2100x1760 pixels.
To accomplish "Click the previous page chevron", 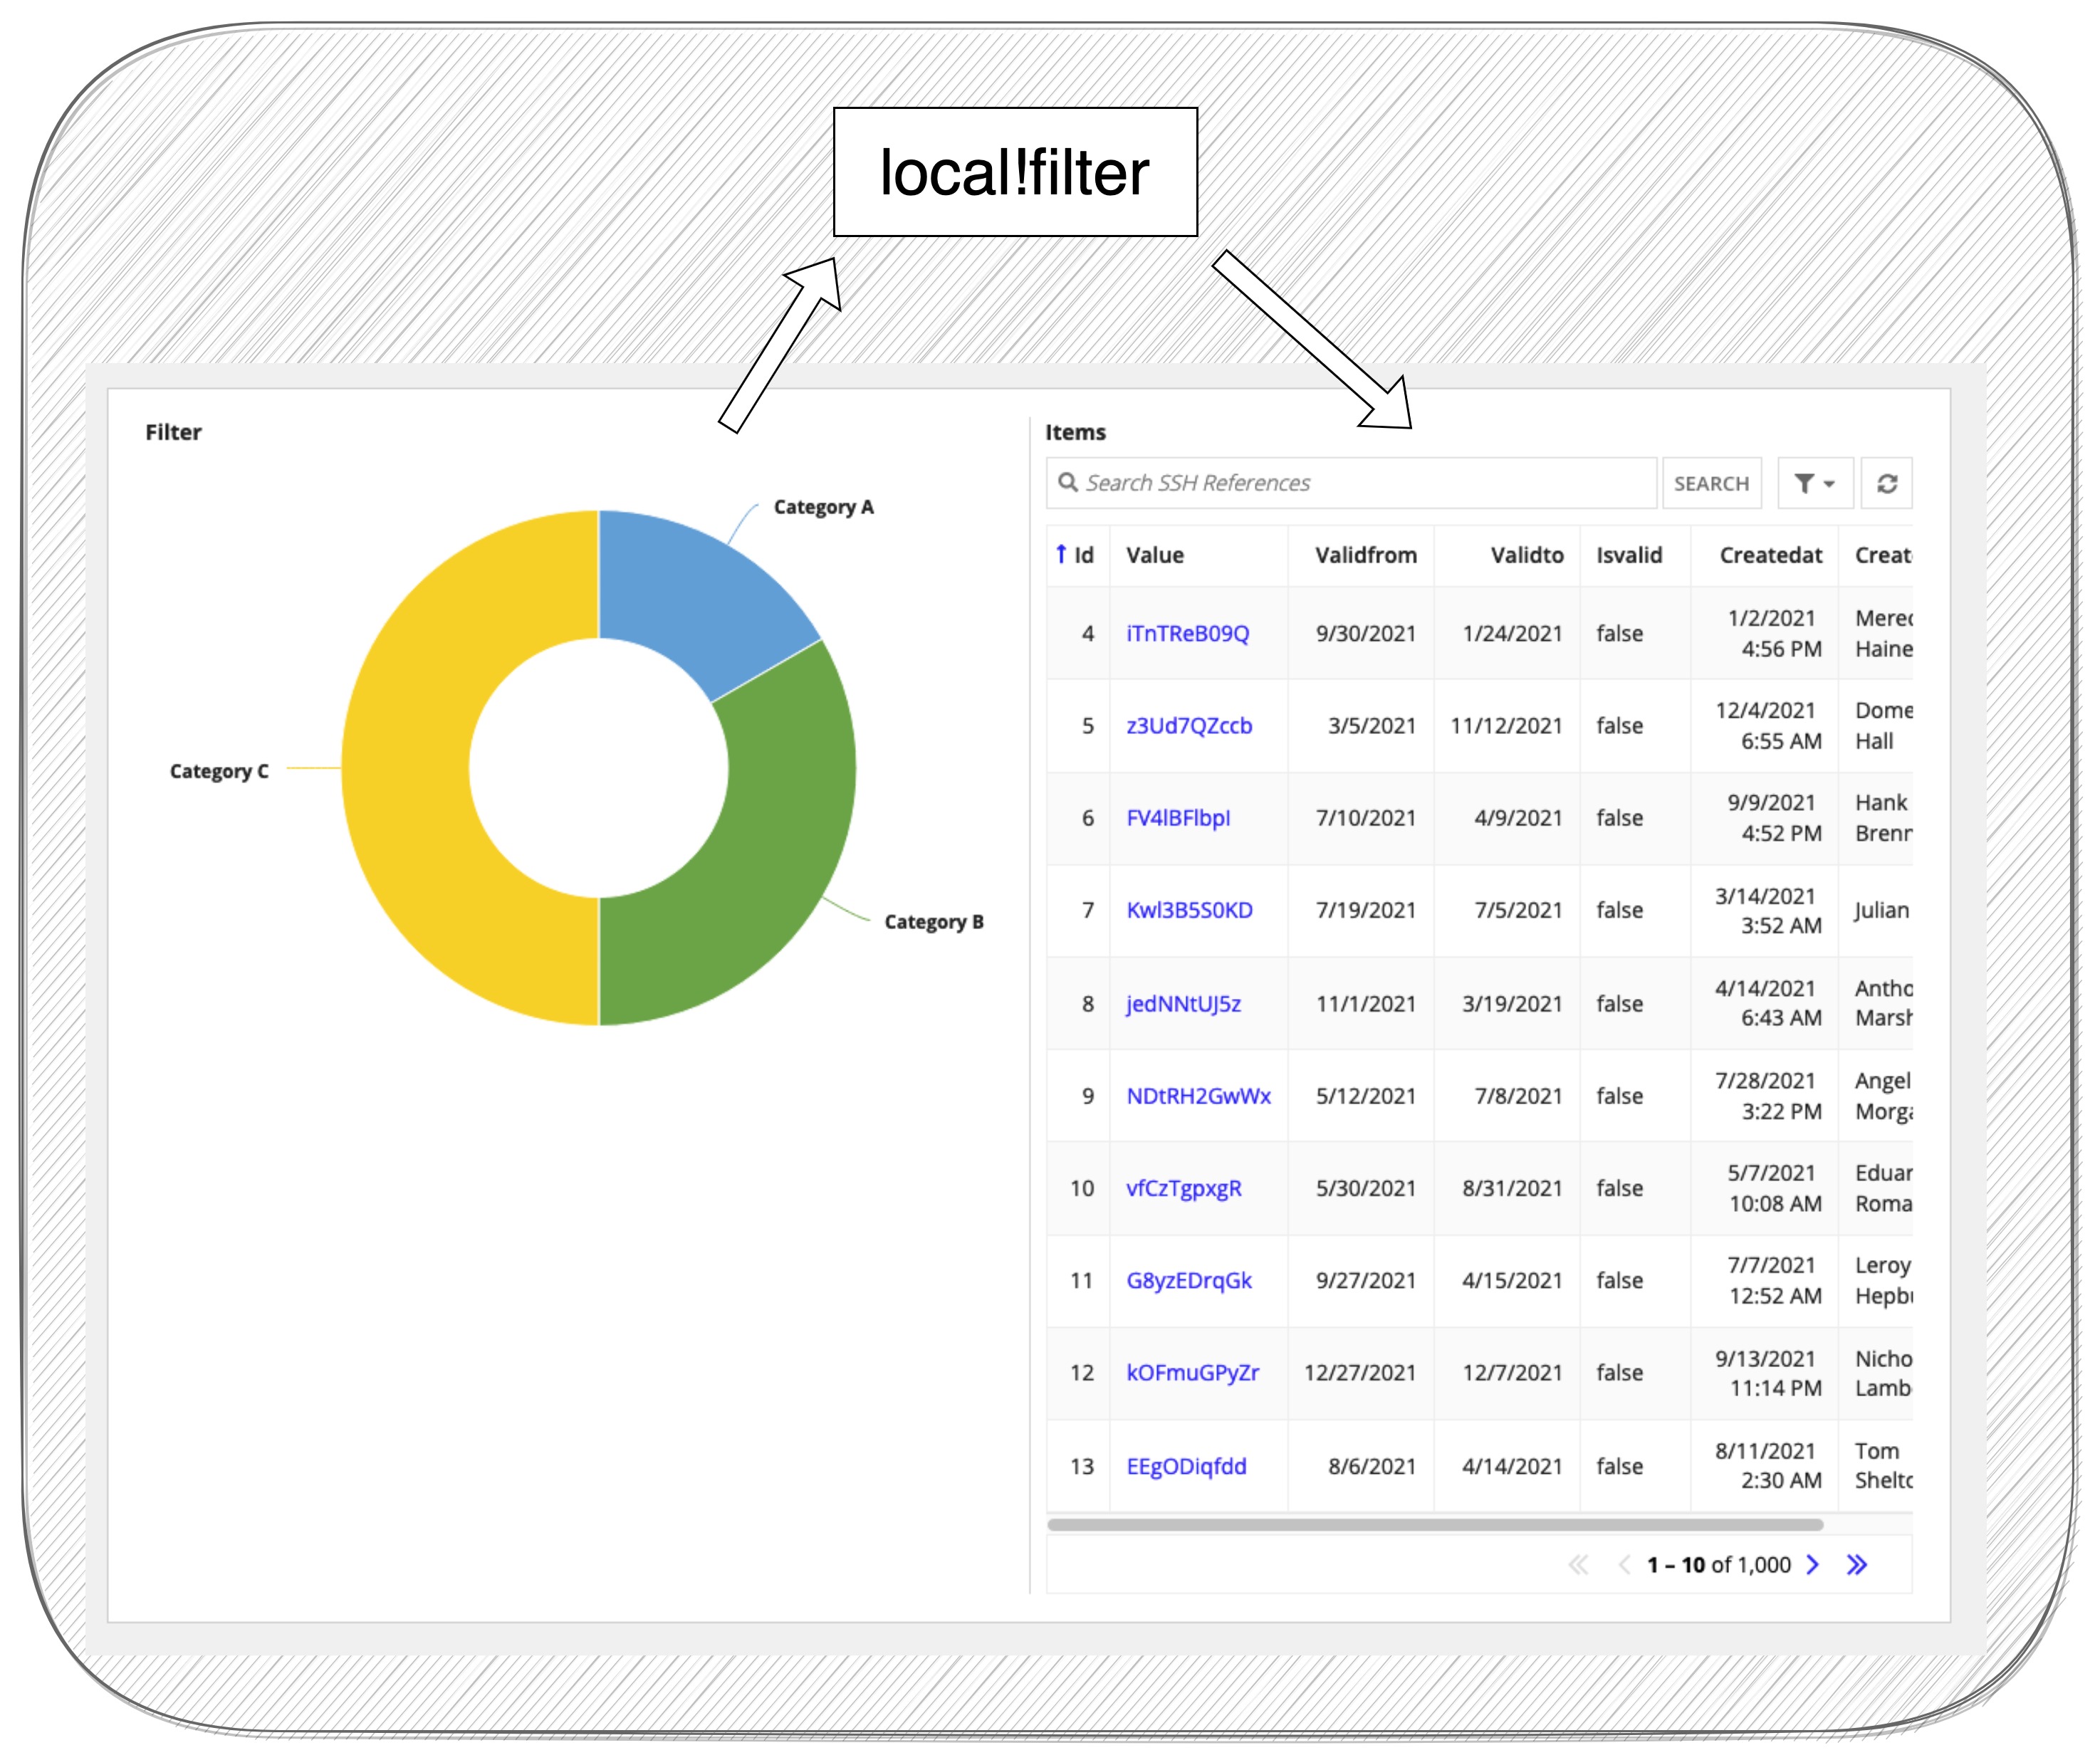I will coord(1626,1565).
